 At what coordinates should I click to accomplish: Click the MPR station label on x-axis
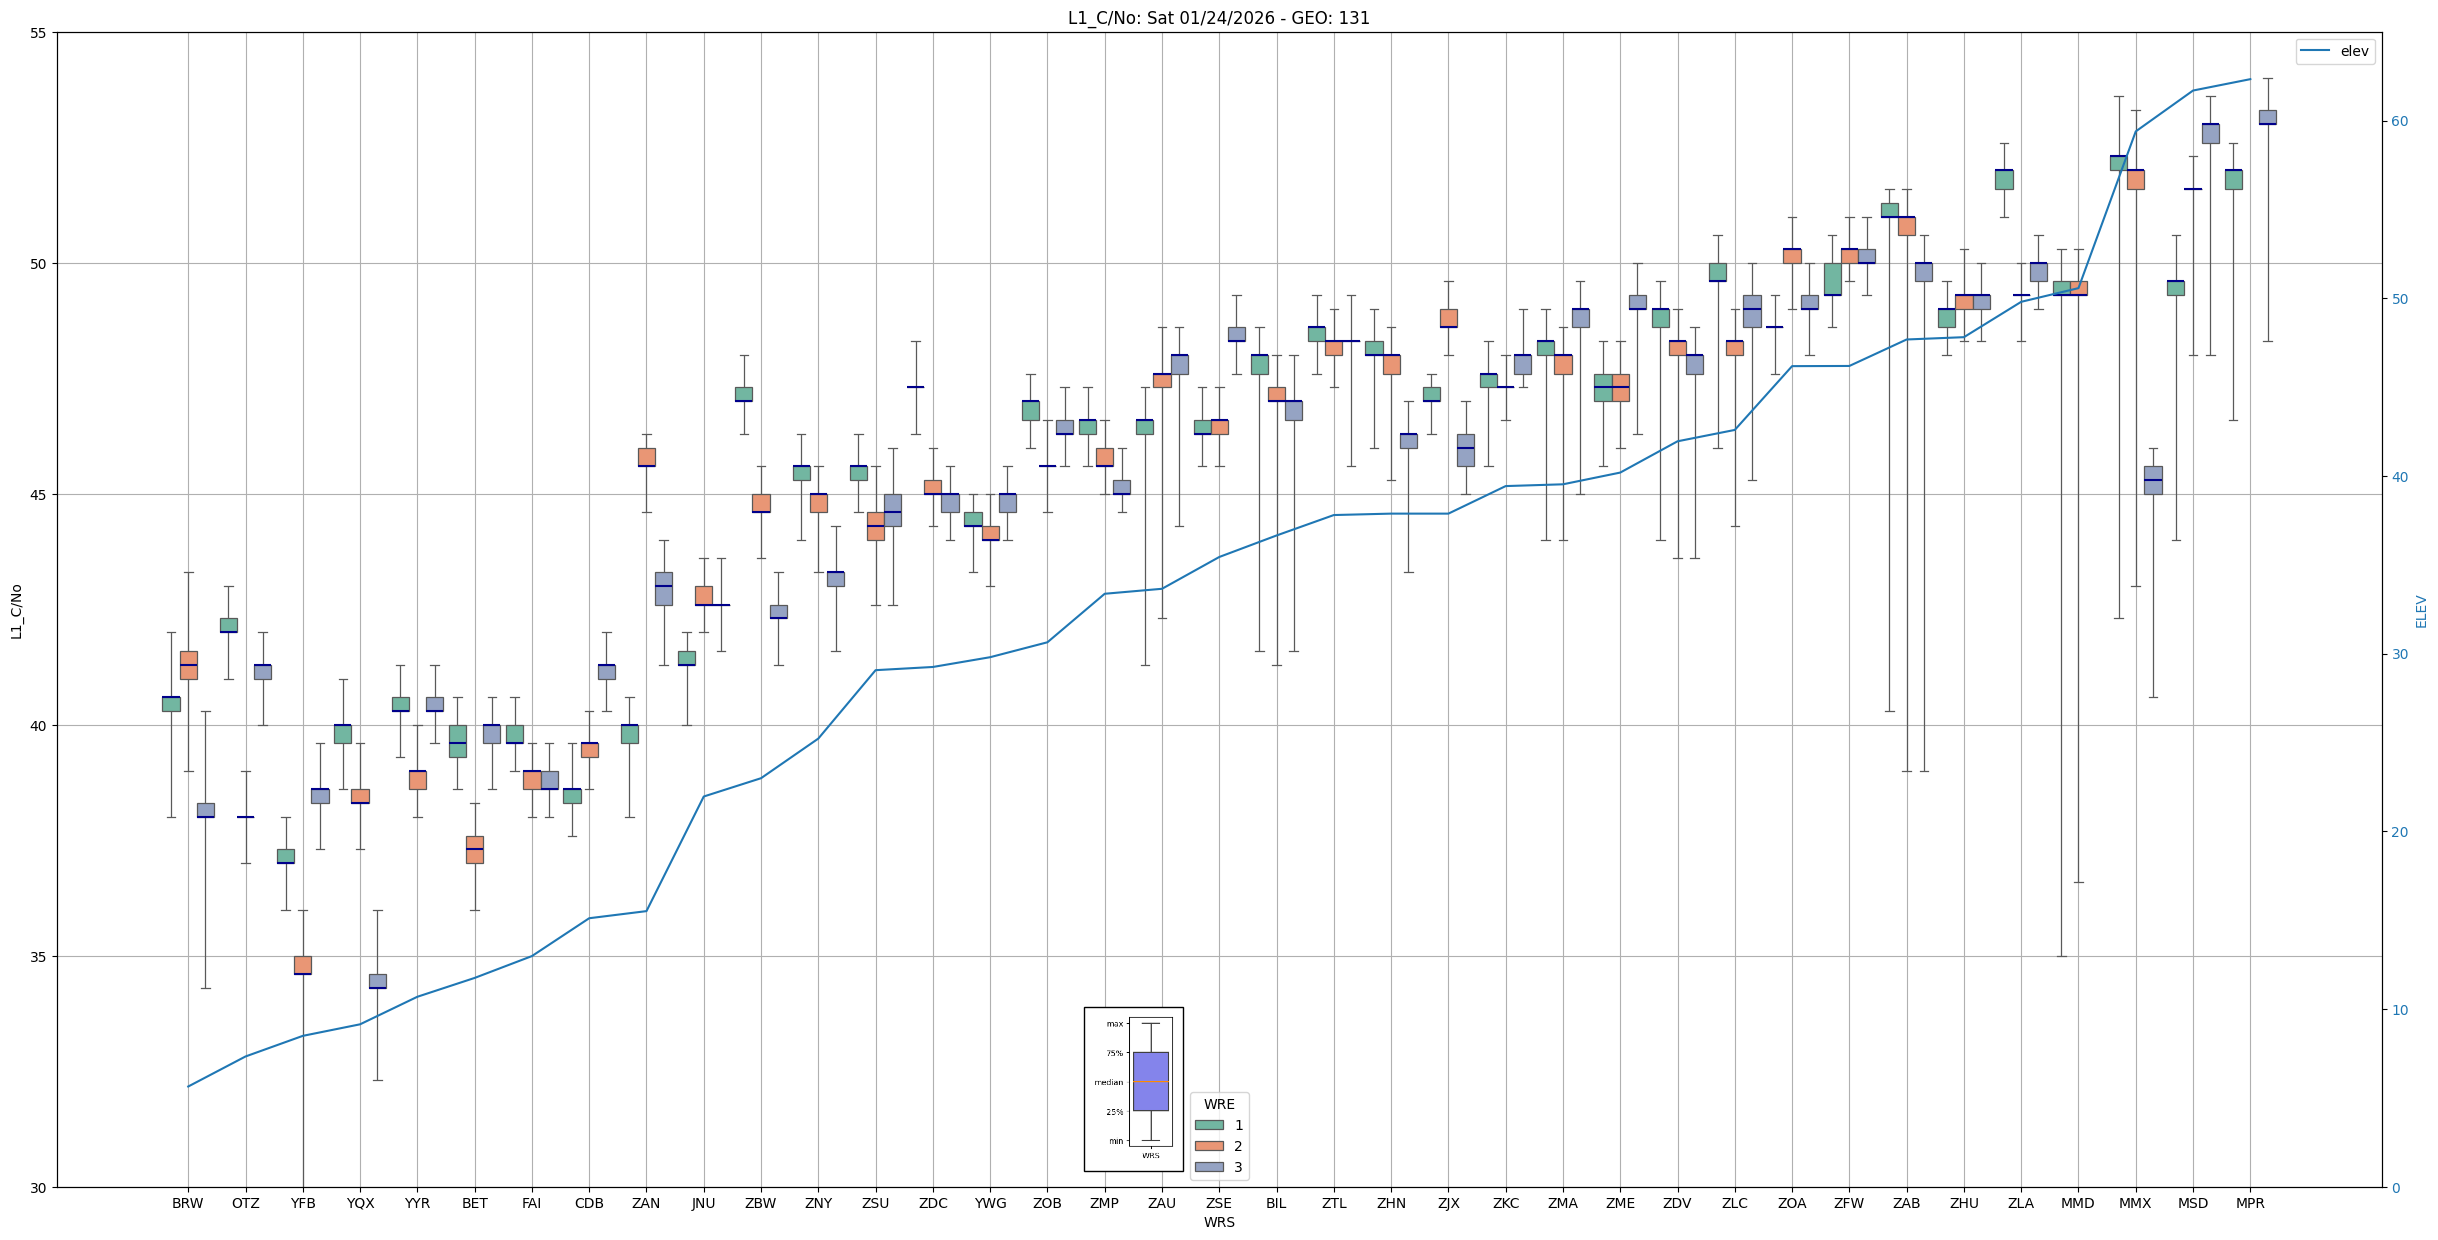pyautogui.click(x=2249, y=1203)
